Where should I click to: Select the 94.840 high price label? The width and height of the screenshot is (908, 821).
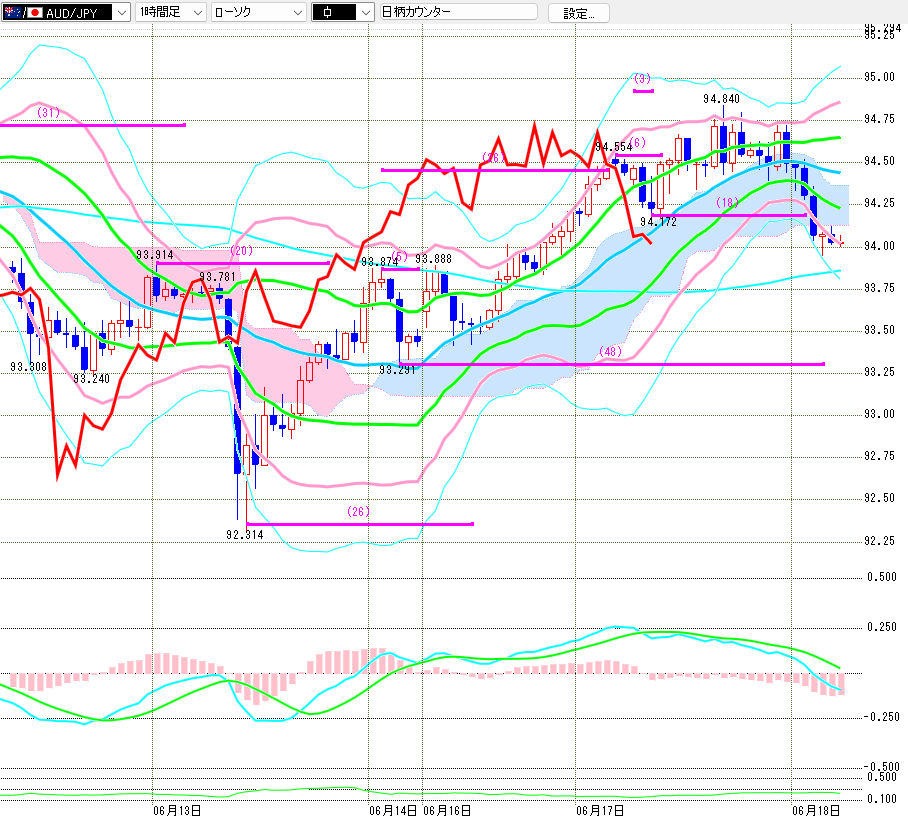(x=721, y=99)
